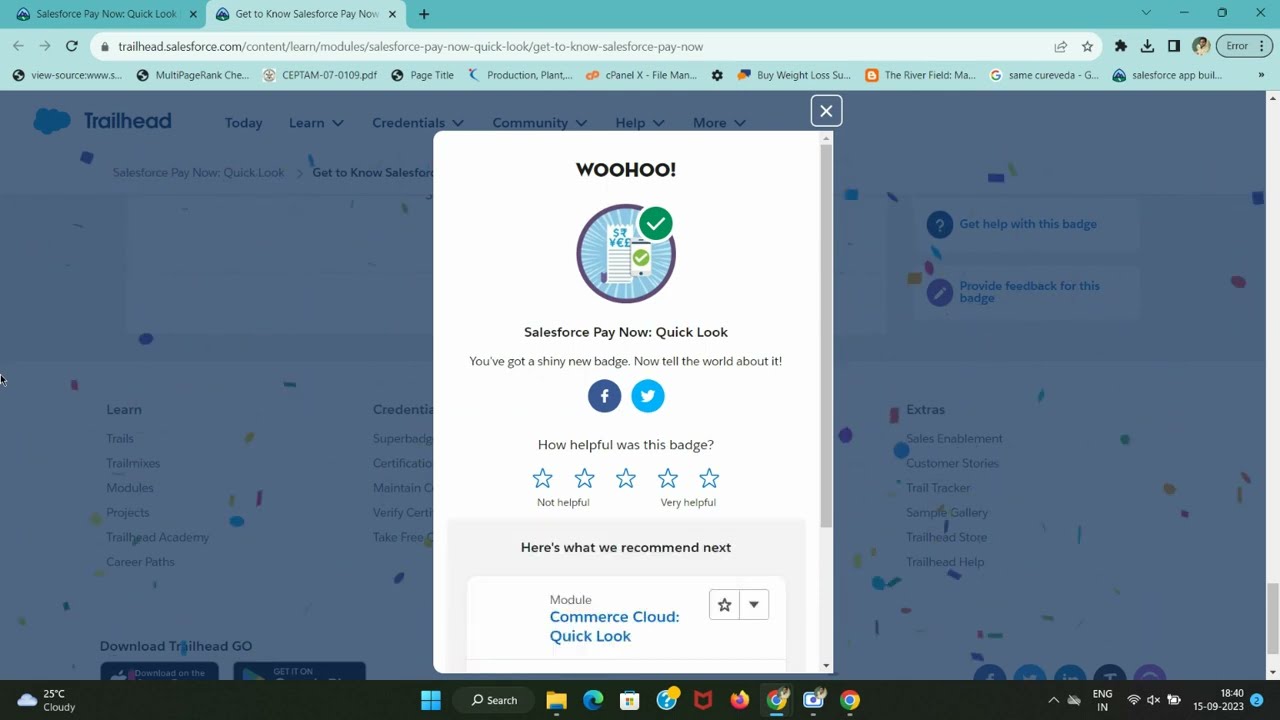The width and height of the screenshot is (1280, 720).
Task: Expand the Community menu
Action: point(540,123)
